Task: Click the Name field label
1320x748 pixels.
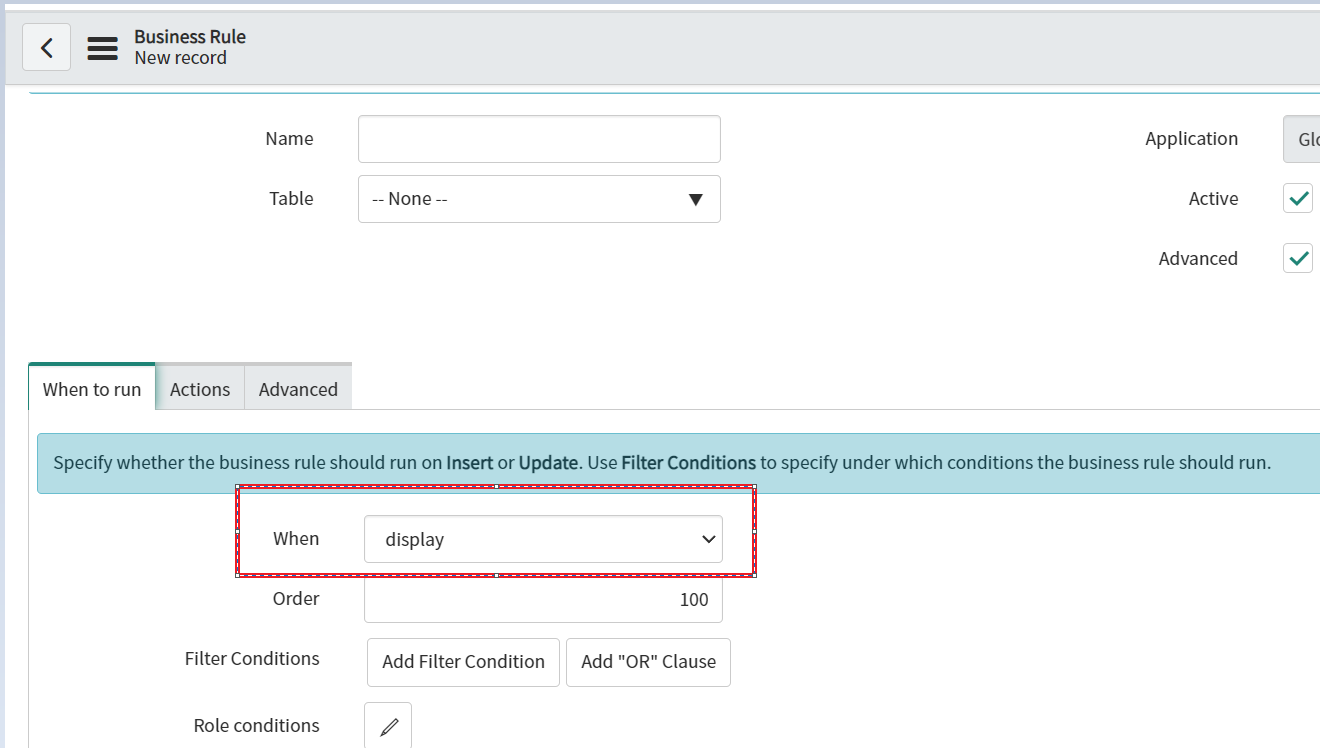Action: (289, 139)
